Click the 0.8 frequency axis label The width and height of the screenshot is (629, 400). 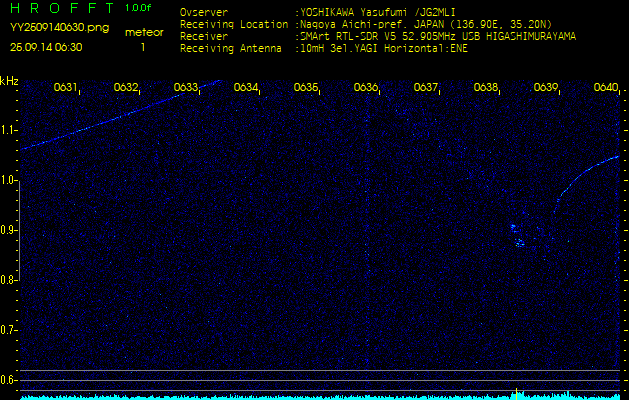pyautogui.click(x=9, y=280)
